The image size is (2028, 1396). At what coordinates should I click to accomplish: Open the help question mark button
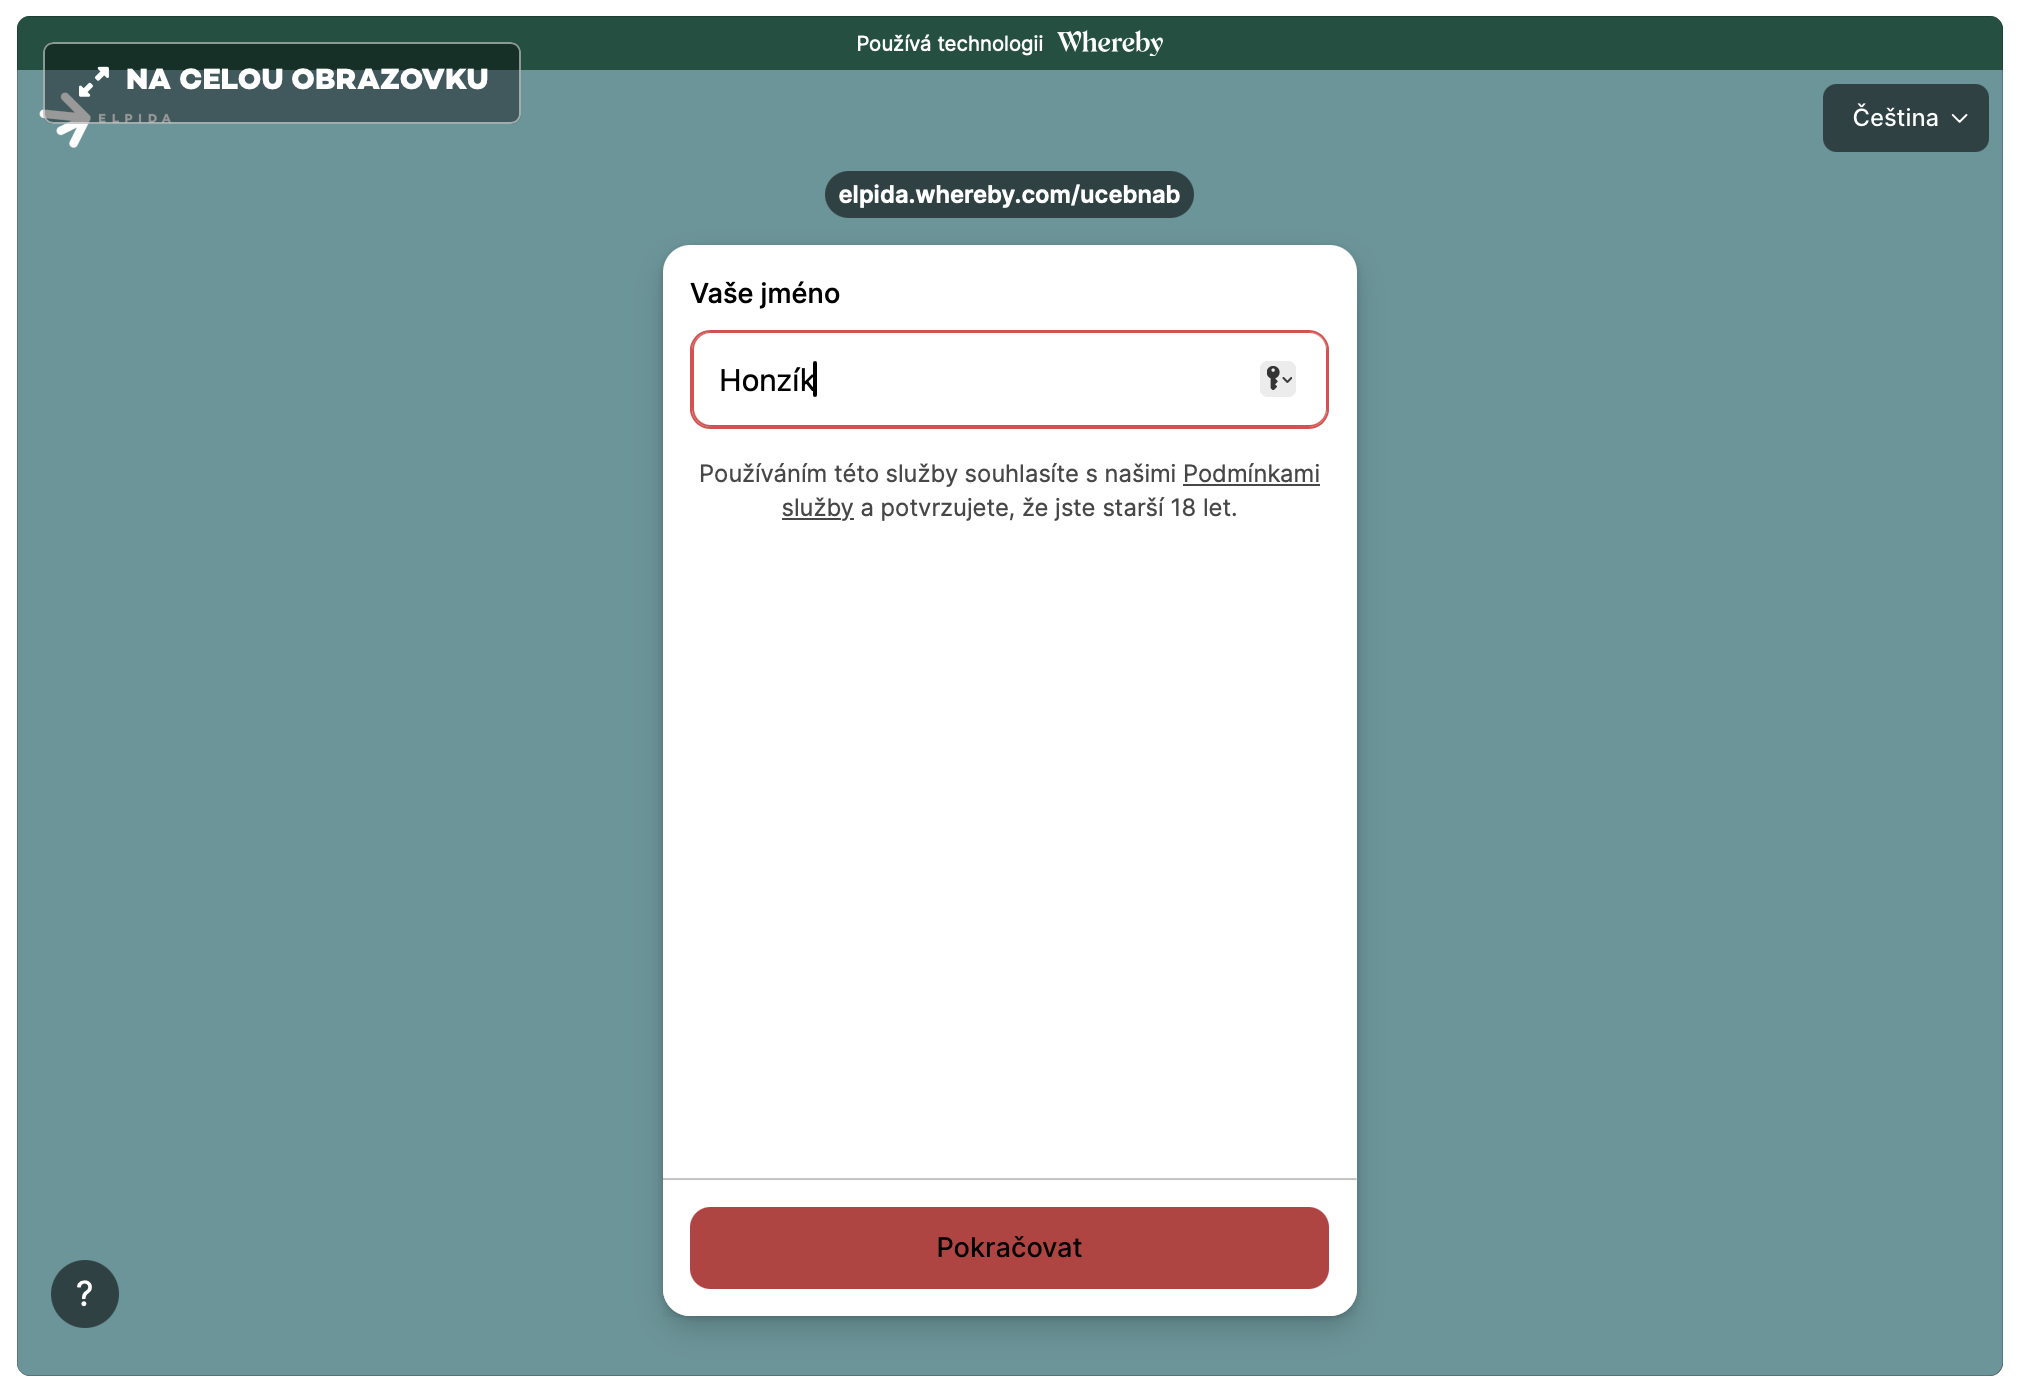[85, 1293]
